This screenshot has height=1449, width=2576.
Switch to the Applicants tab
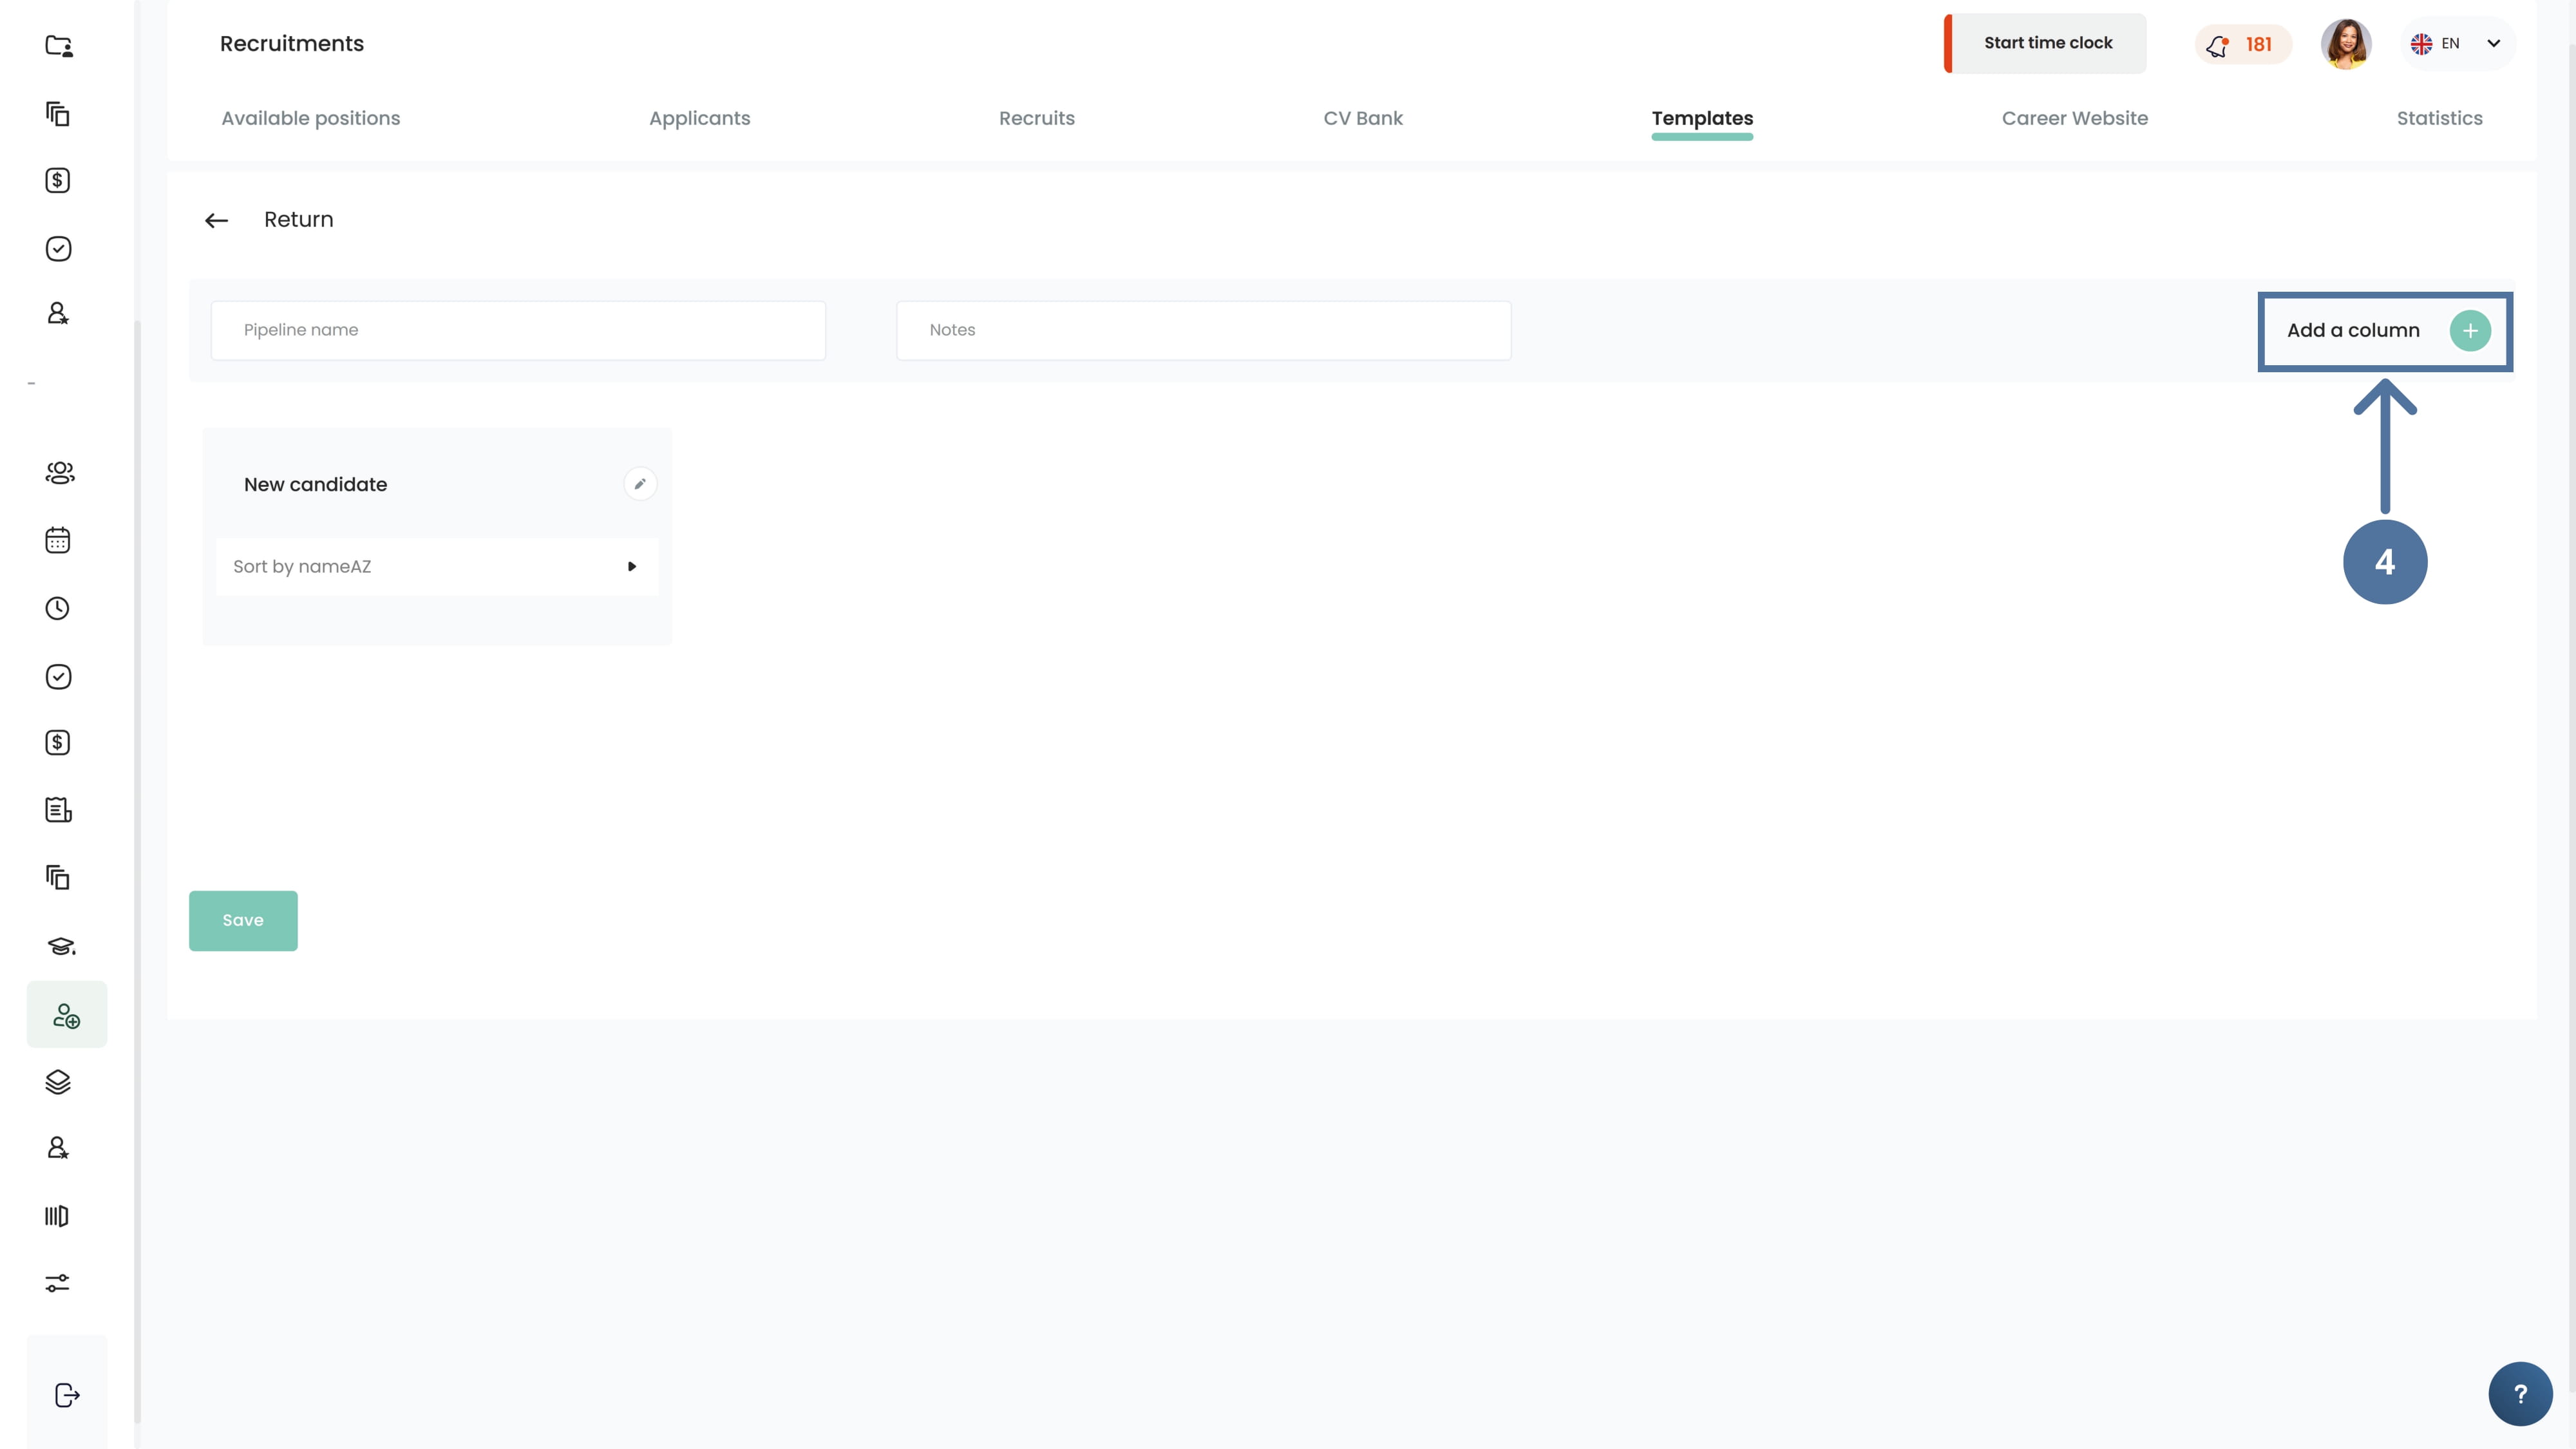pos(699,118)
